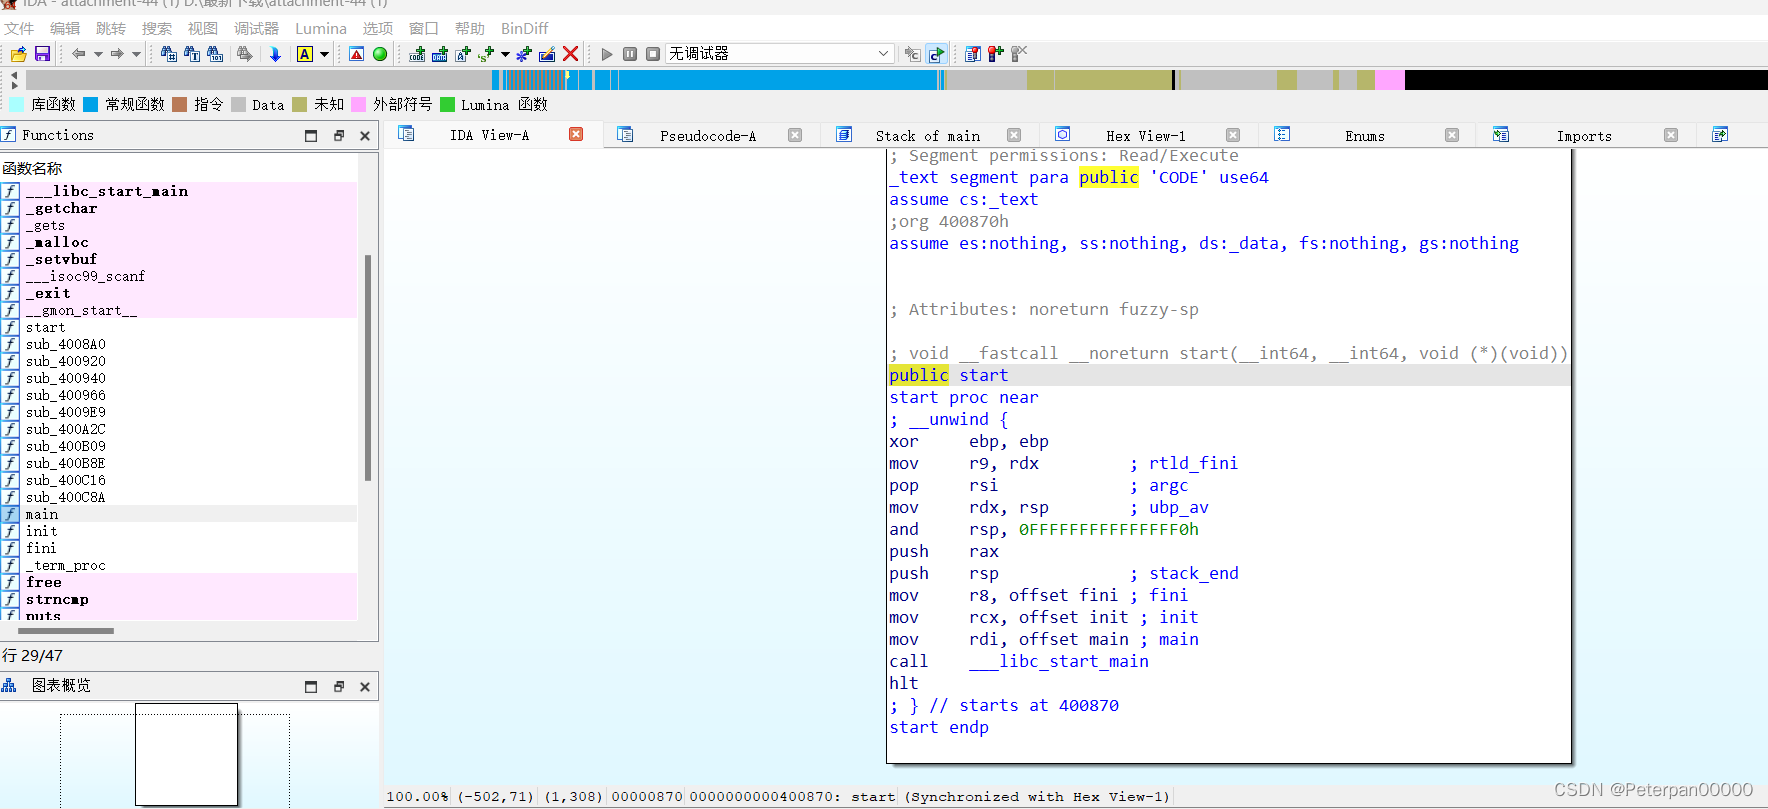This screenshot has width=1768, height=809.
Task: Click the binoculars text search icon
Action: tap(192, 54)
